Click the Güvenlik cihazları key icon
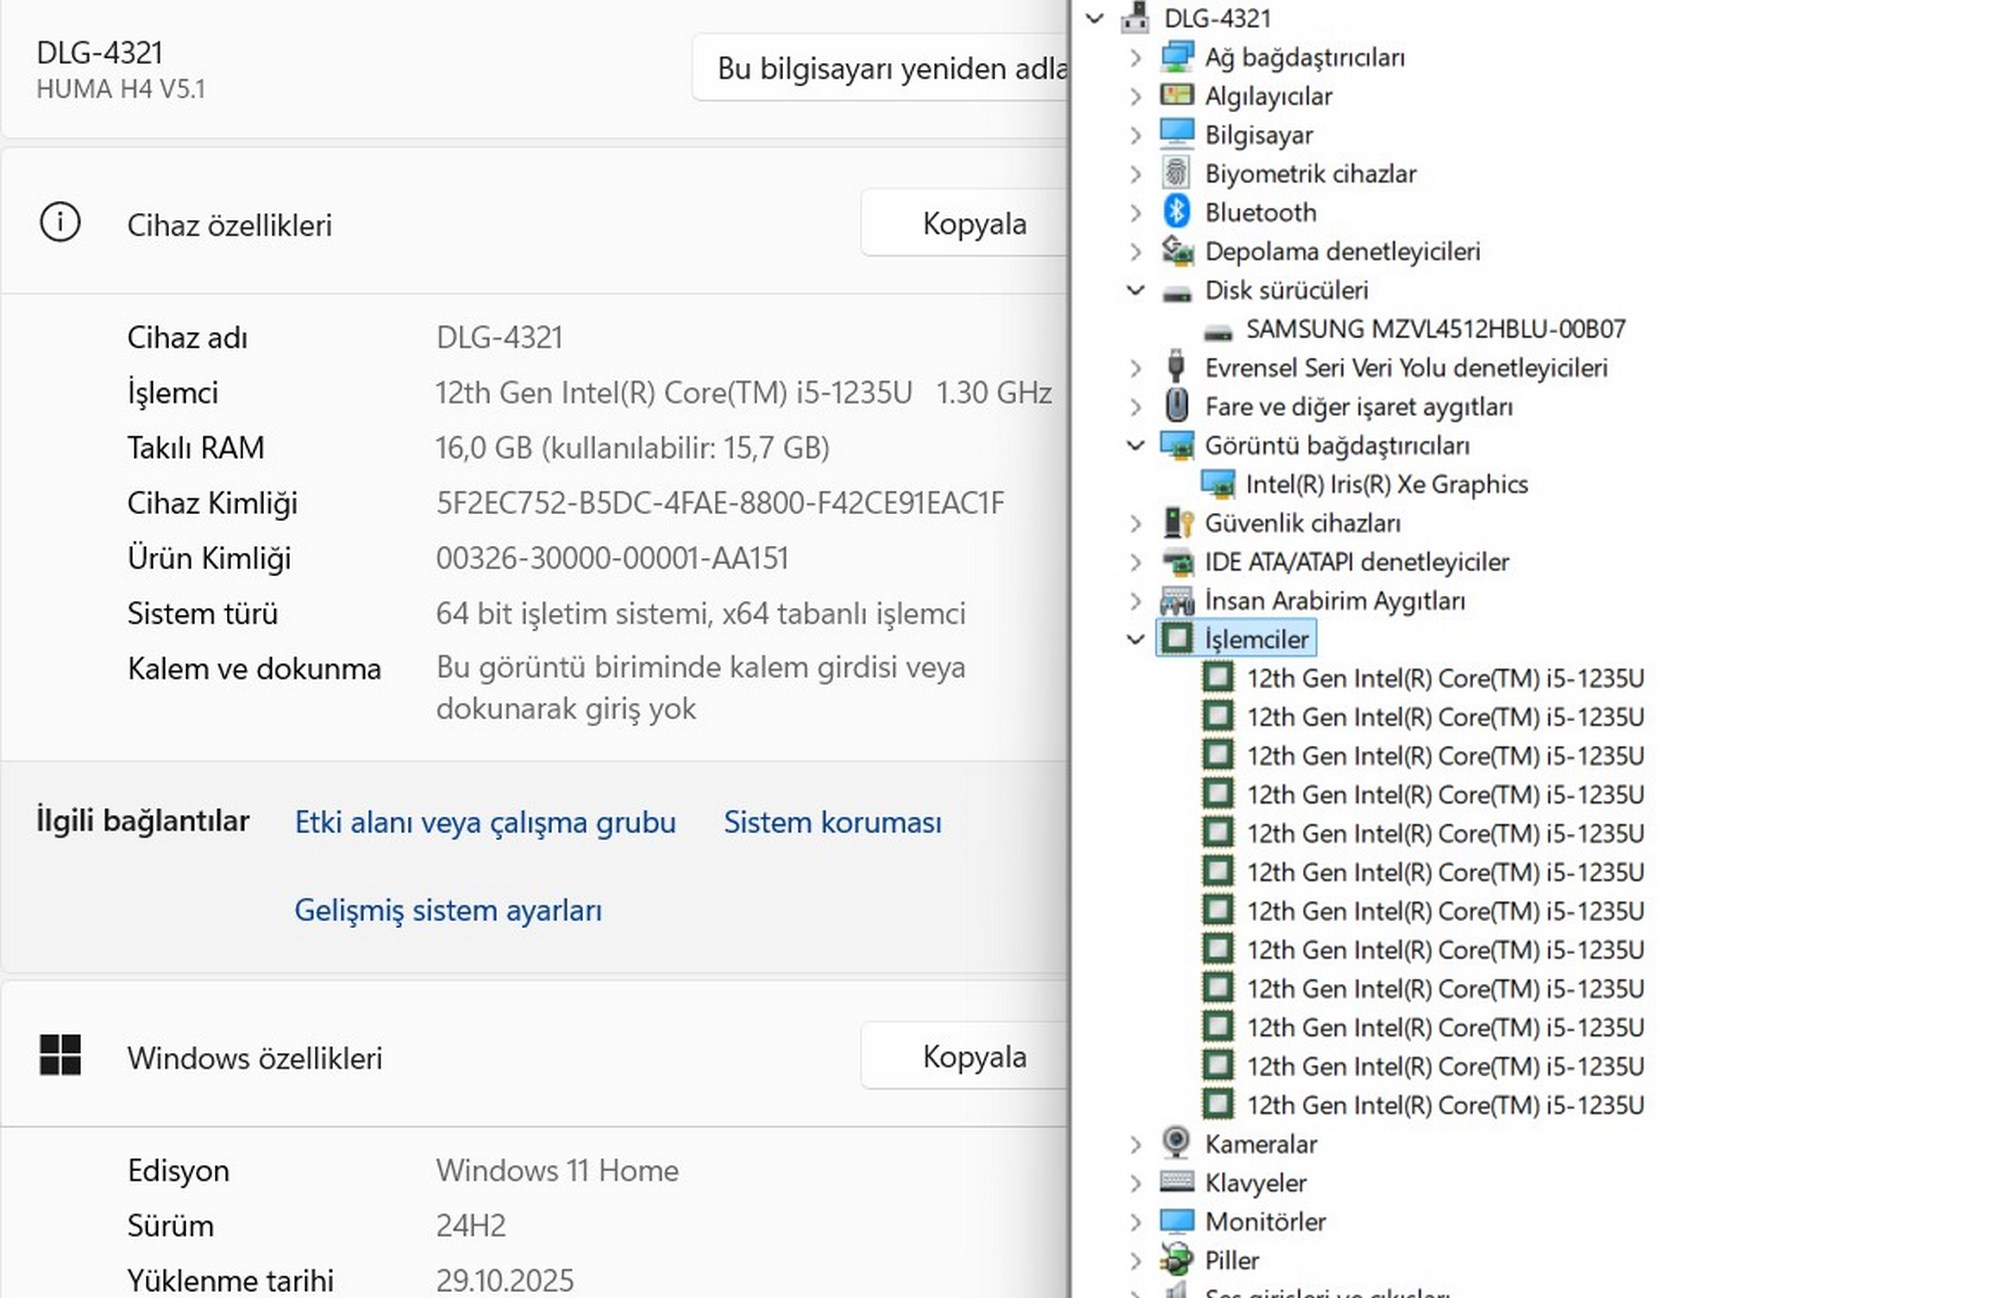This screenshot has width=2000, height=1298. [1178, 523]
